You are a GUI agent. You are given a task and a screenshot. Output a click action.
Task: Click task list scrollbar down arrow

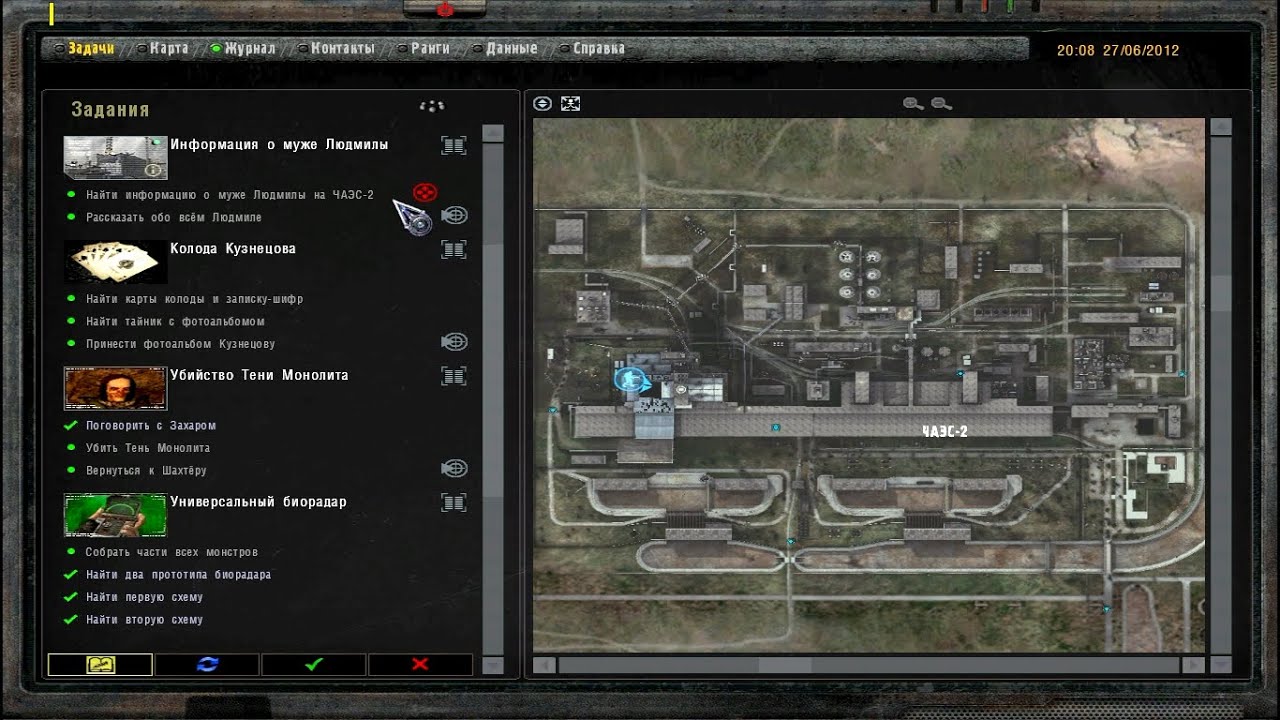492,664
